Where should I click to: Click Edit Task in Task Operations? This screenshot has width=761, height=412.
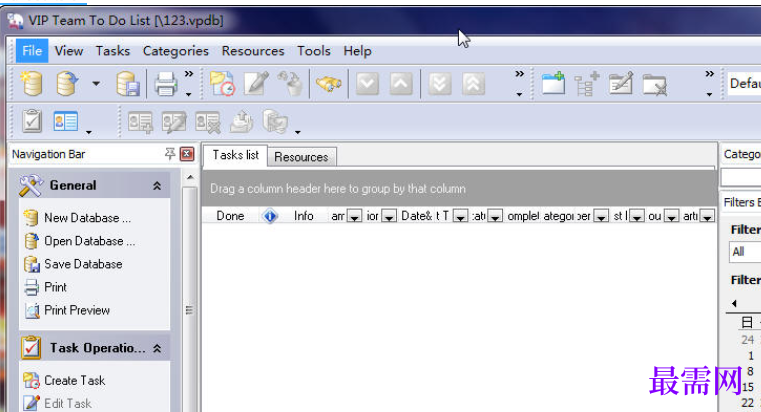[67, 403]
